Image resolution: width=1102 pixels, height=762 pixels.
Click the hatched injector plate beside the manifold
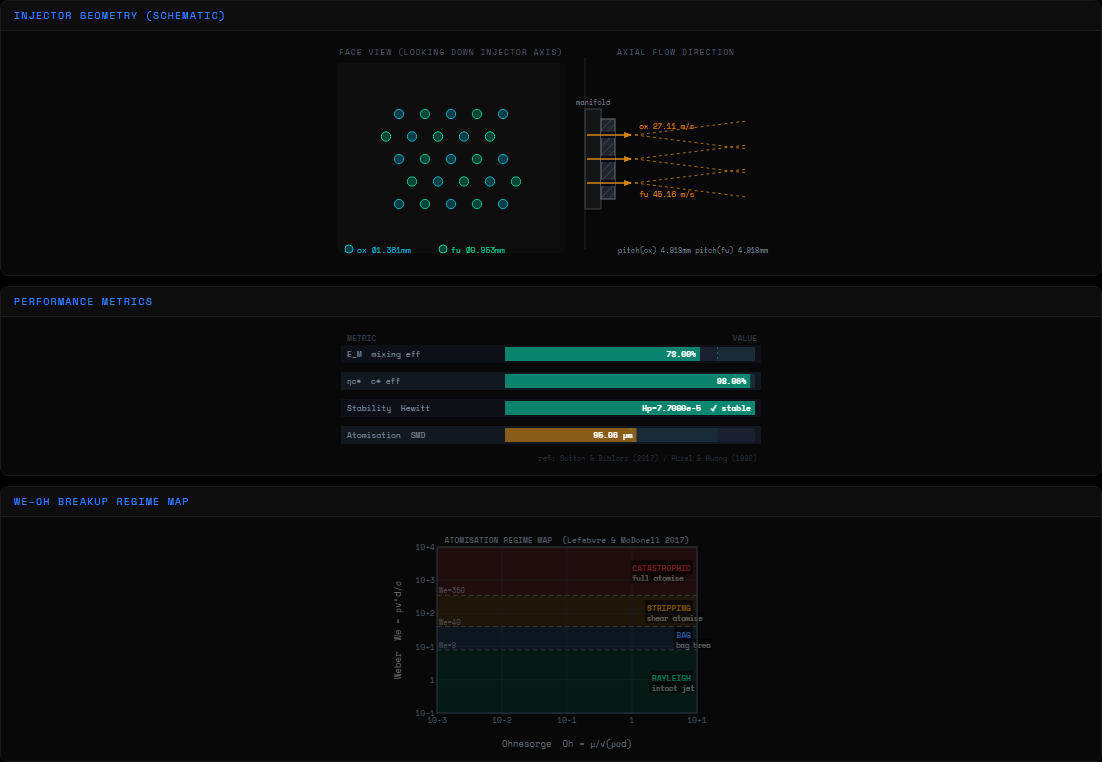click(608, 159)
